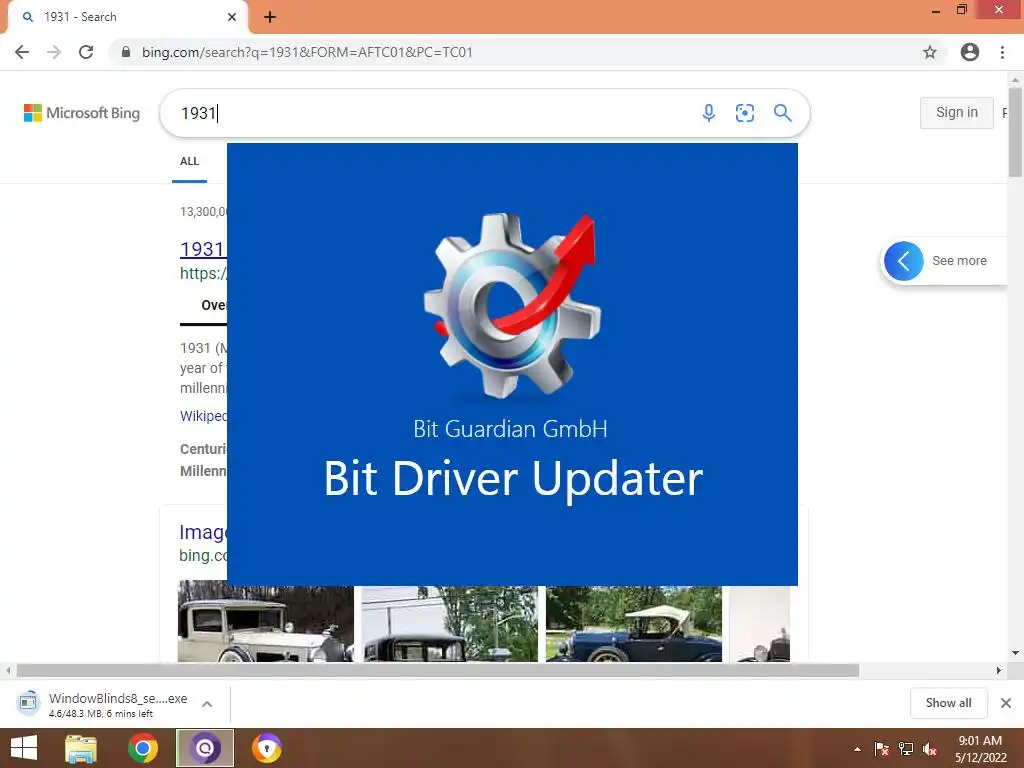Open Action Center flag tray icon
The image size is (1024, 768).
(x=882, y=749)
